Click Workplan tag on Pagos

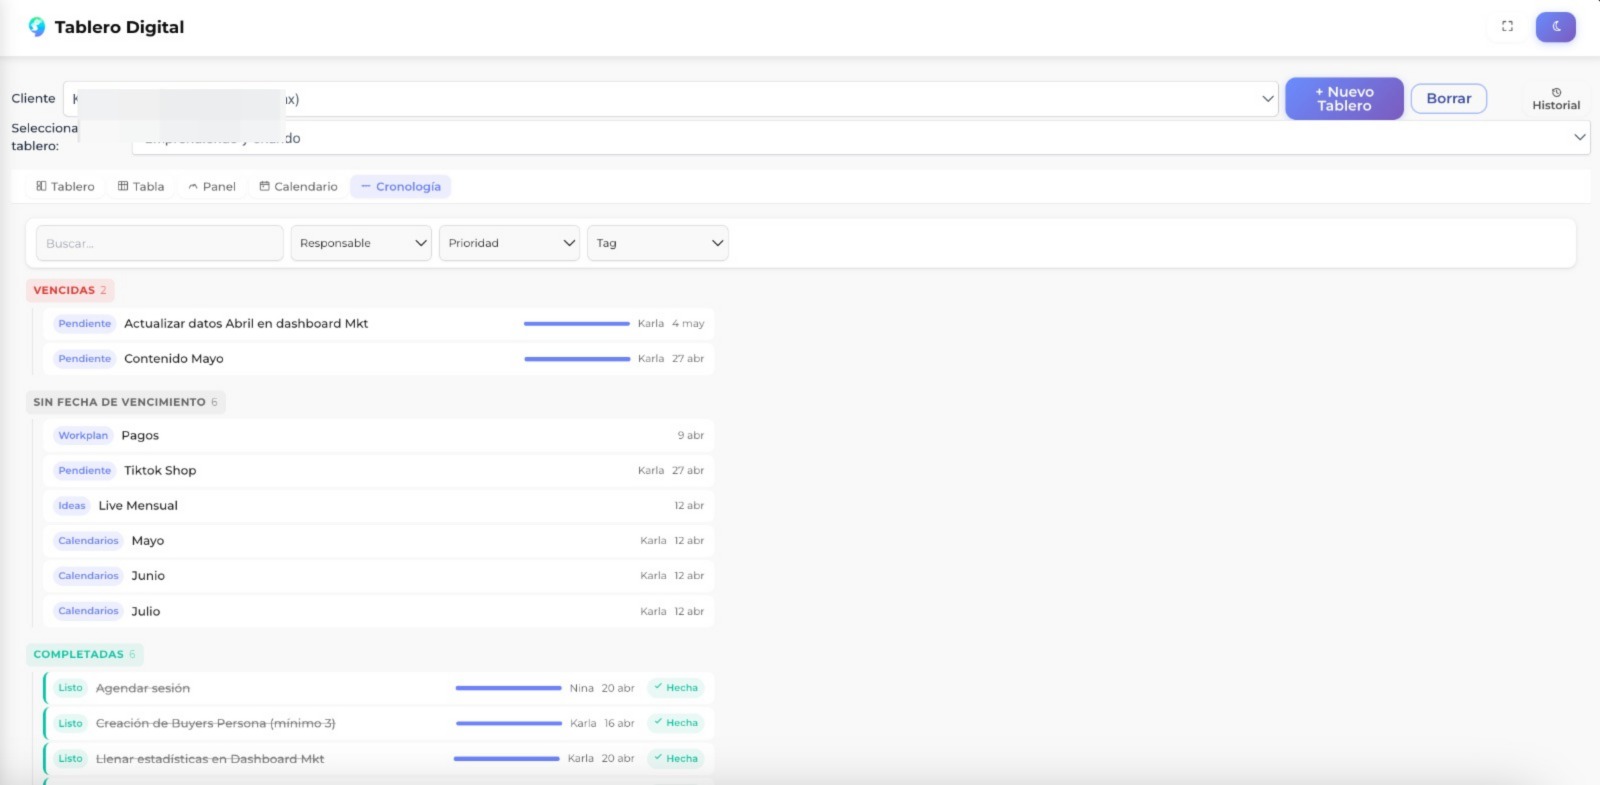click(x=83, y=436)
